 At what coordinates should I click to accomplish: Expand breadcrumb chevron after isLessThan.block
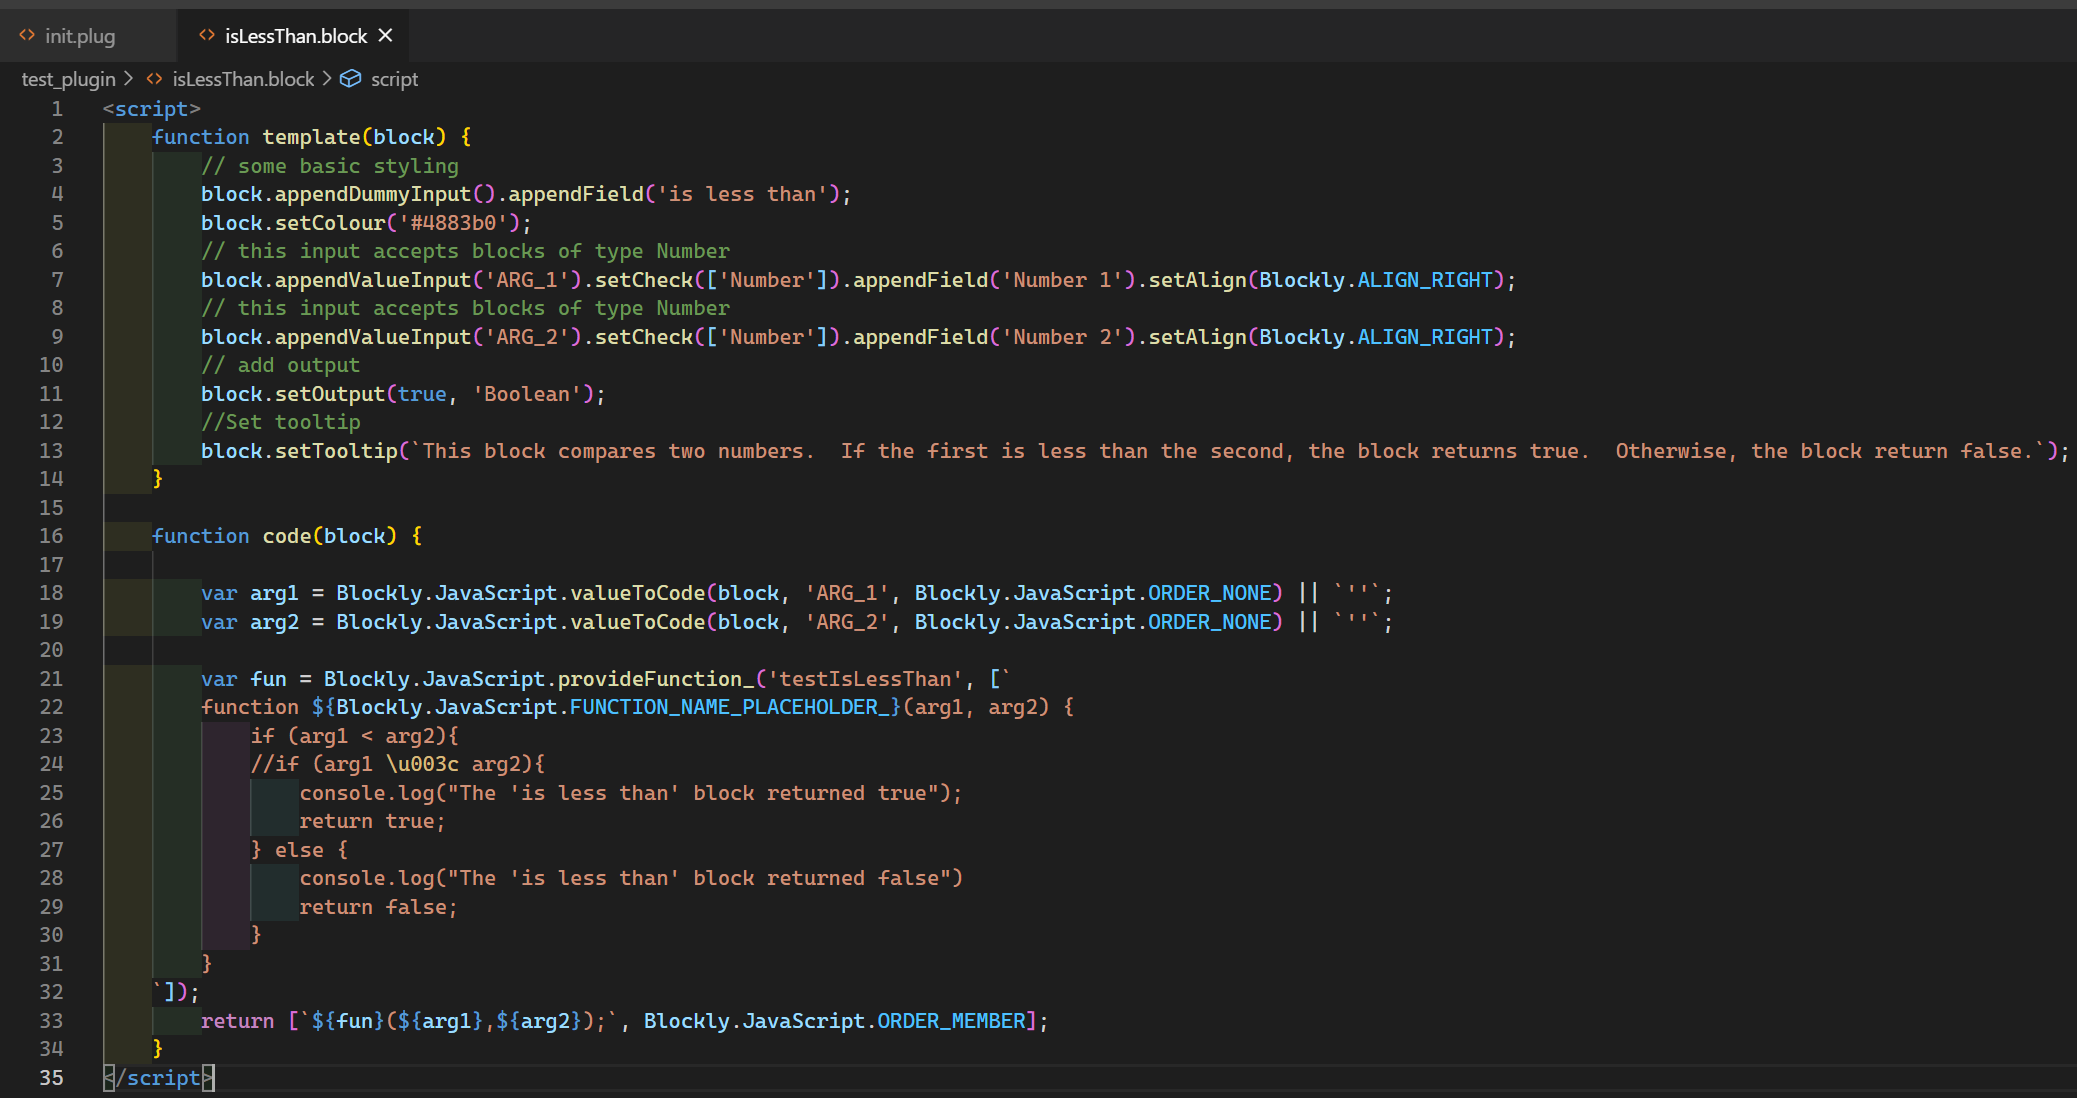pyautogui.click(x=326, y=78)
